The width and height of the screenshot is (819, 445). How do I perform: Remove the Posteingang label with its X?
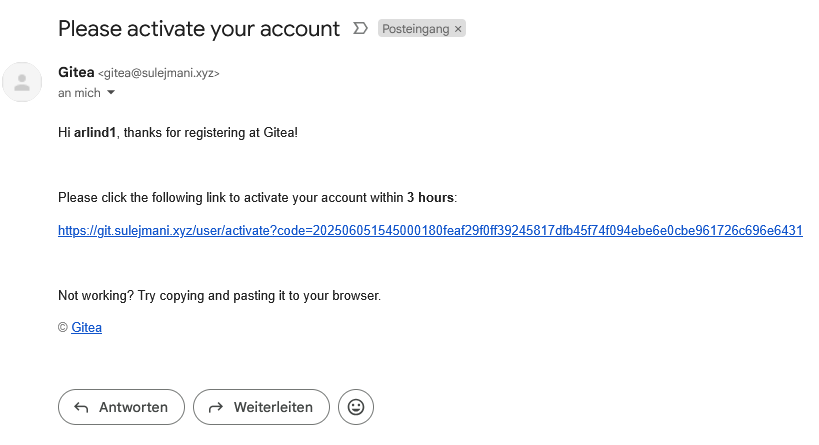[x=458, y=30]
